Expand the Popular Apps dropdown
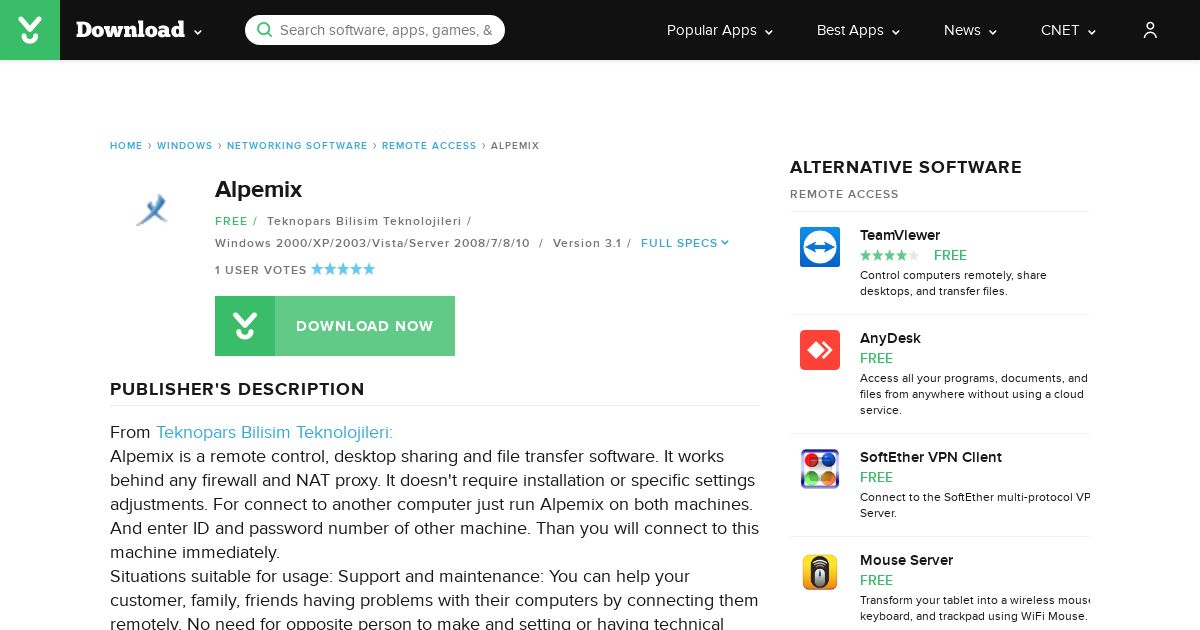This screenshot has width=1200, height=630. (720, 30)
